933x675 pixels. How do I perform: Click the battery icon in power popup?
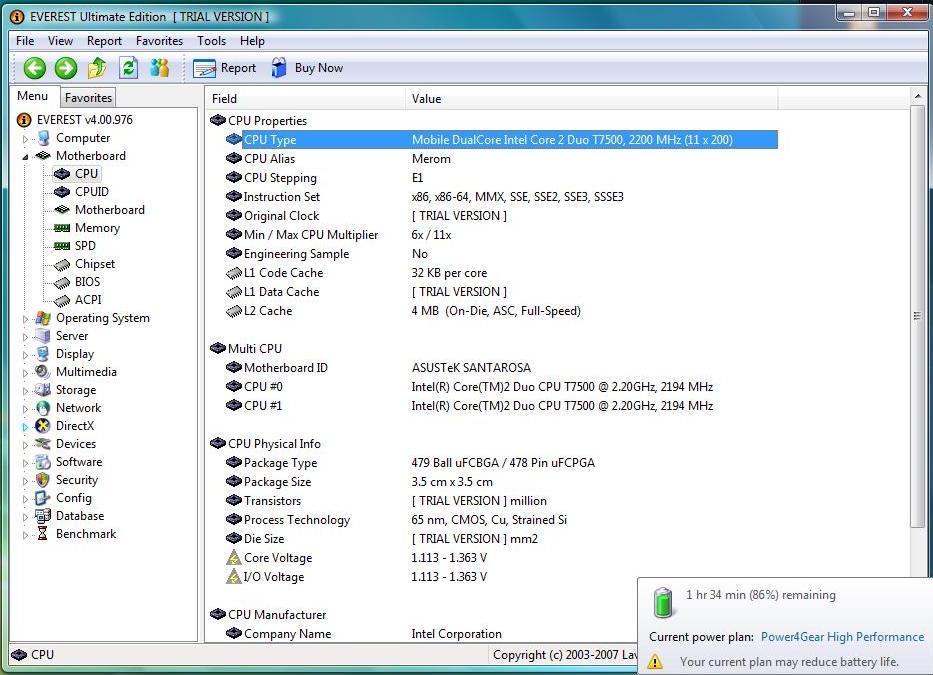pos(663,602)
